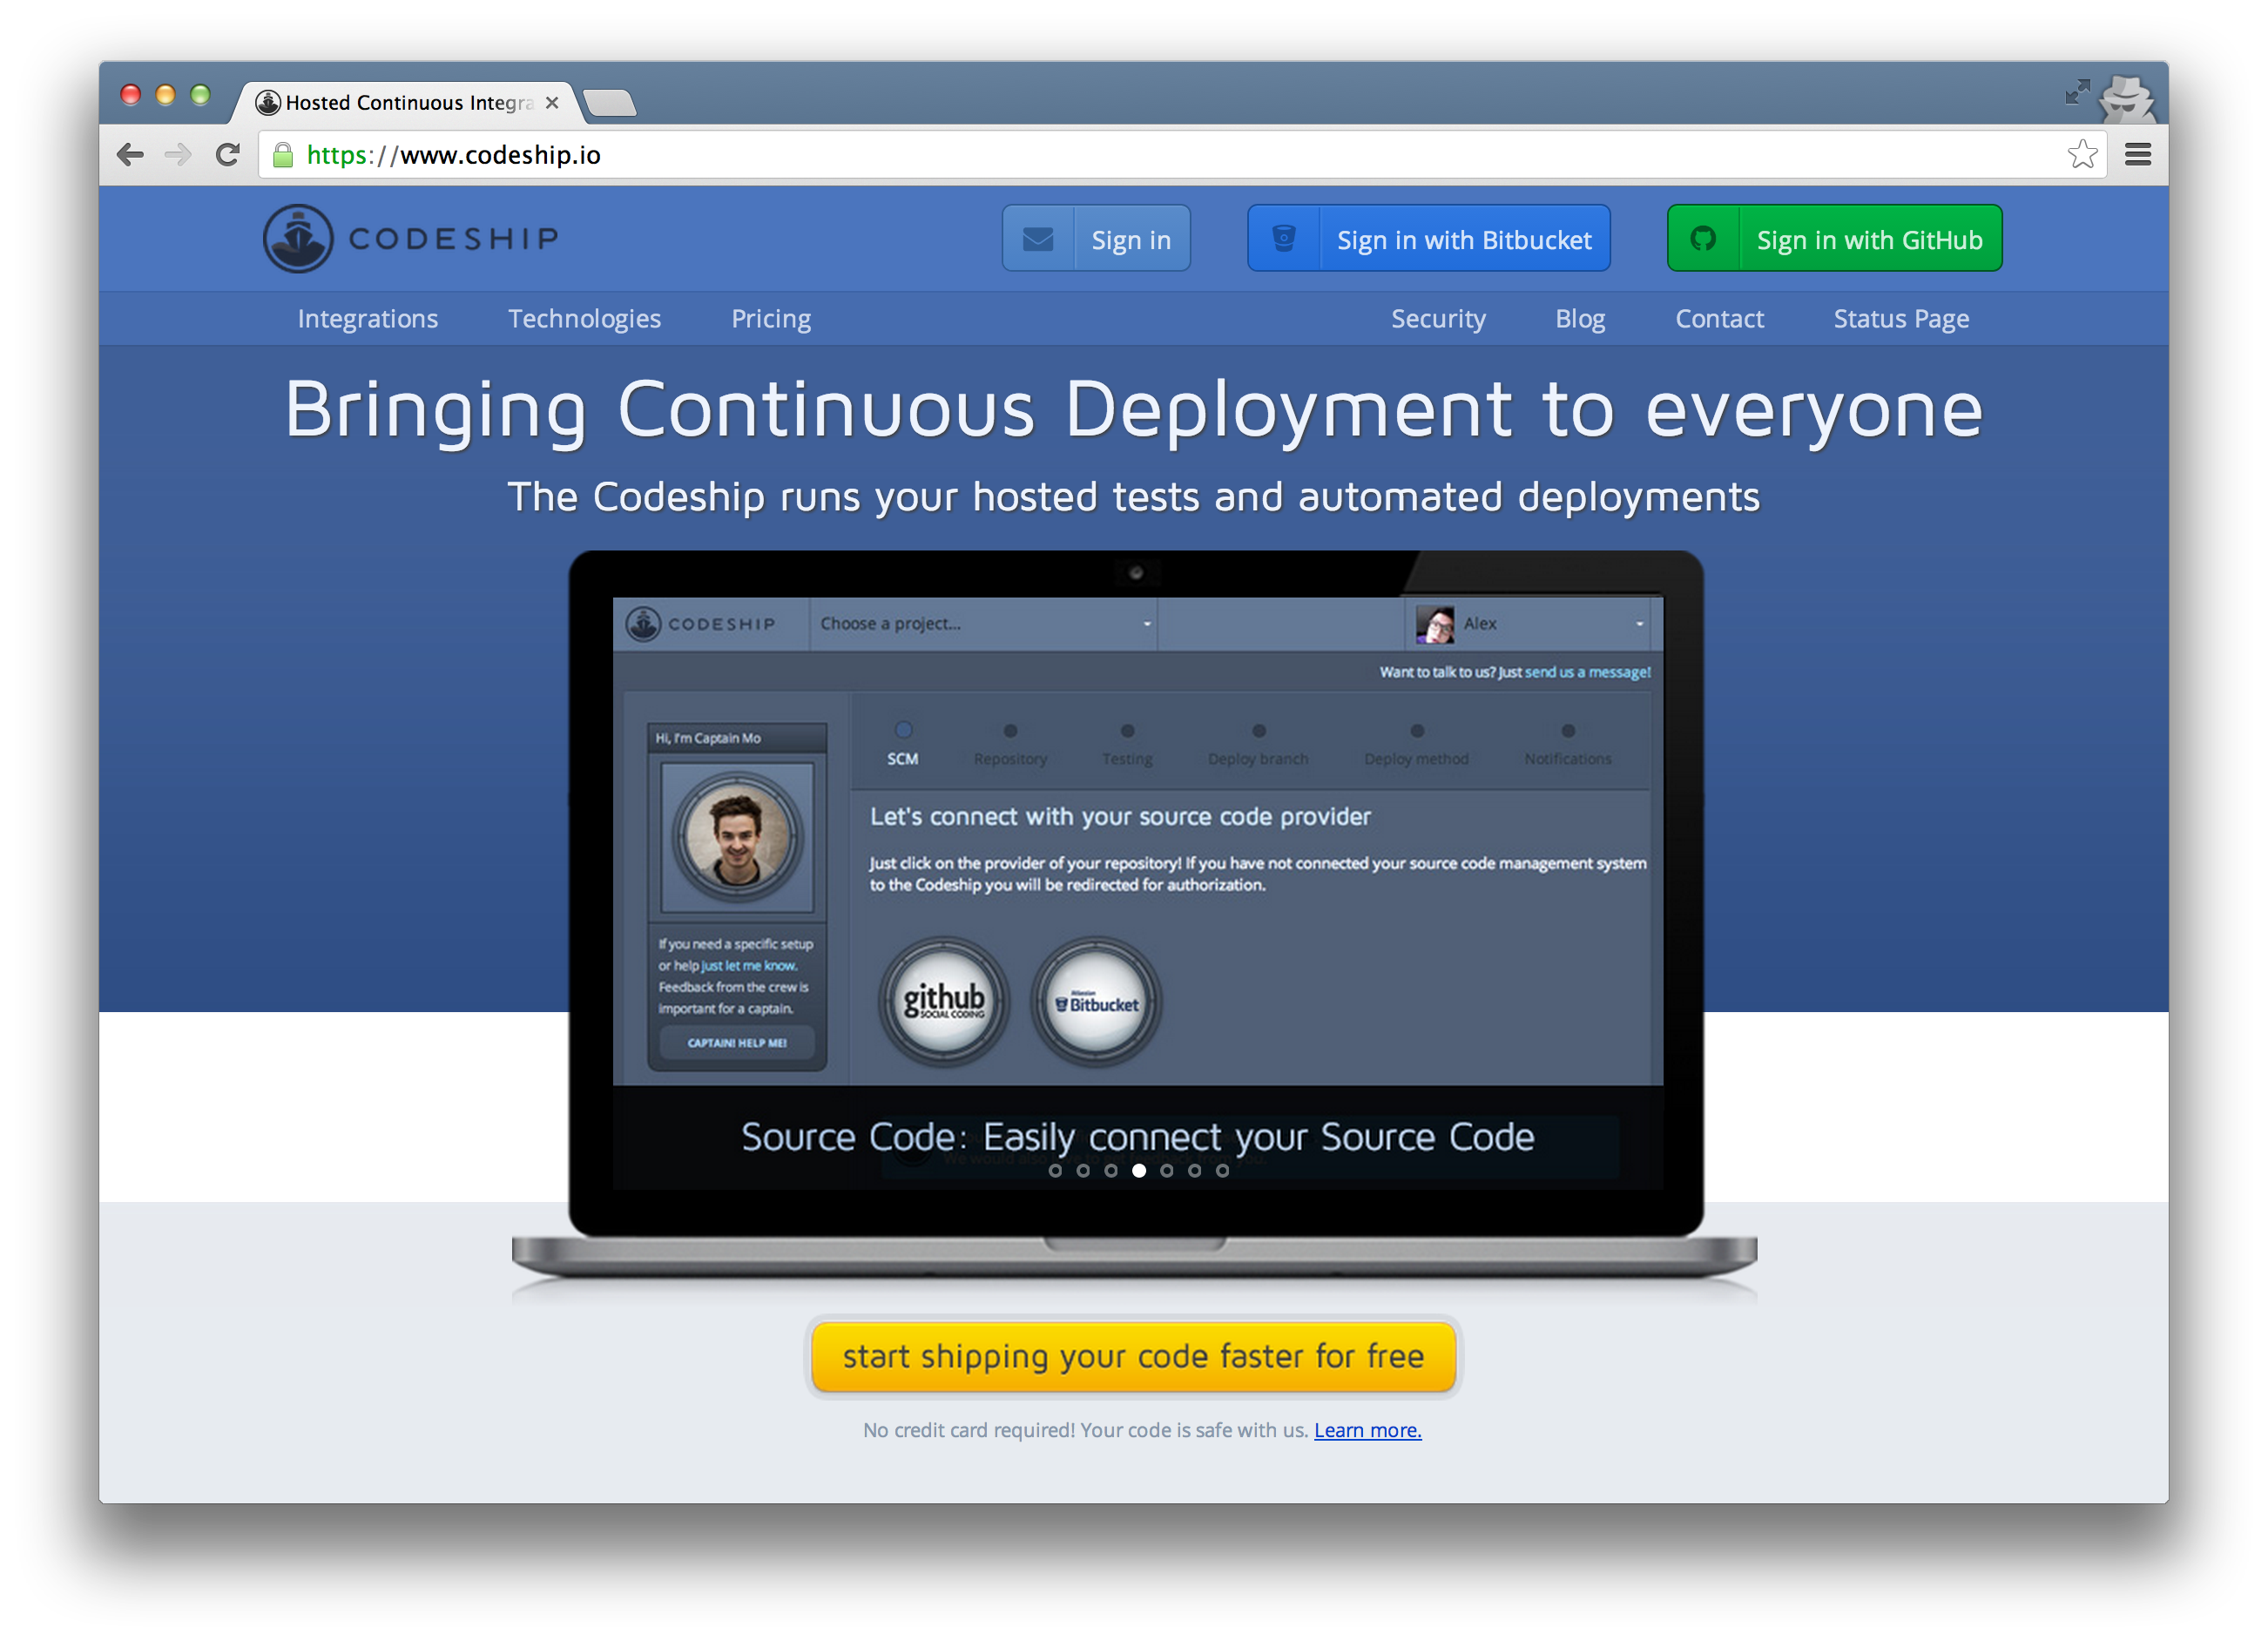
Task: Select the first carousel slide dot
Action: [x=1055, y=1171]
